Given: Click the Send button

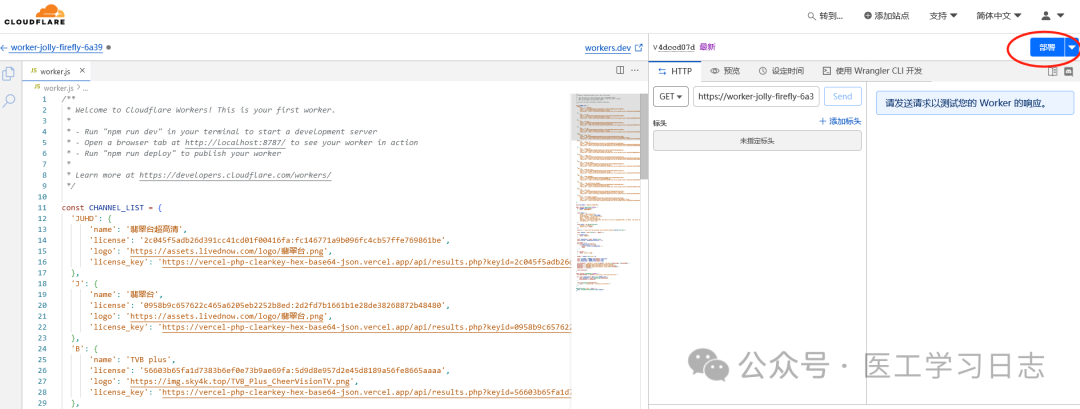Looking at the screenshot, I should click(842, 97).
